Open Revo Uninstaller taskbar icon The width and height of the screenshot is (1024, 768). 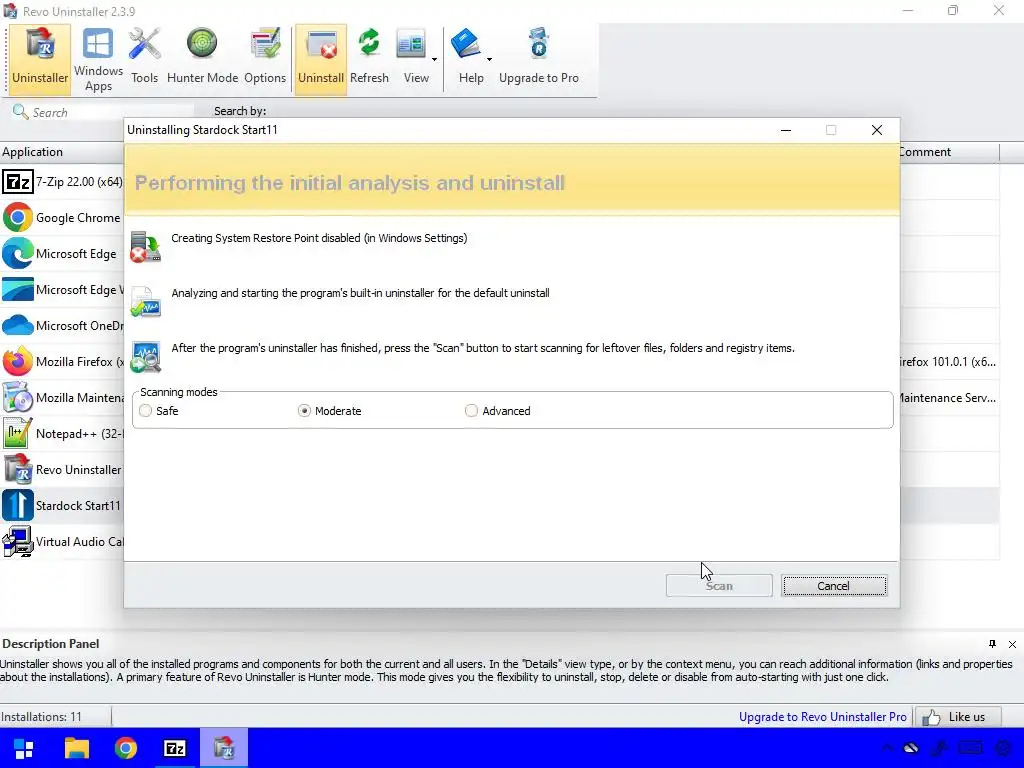[x=224, y=748]
